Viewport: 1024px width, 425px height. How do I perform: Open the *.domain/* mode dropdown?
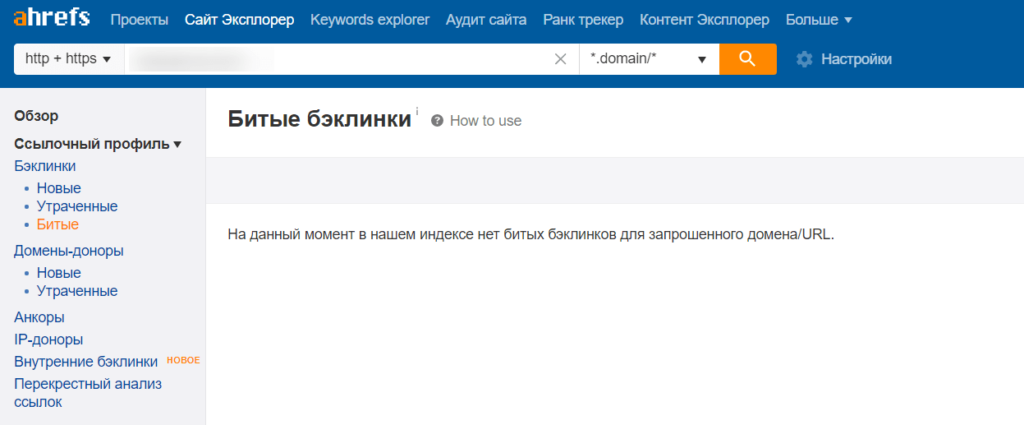tap(649, 59)
